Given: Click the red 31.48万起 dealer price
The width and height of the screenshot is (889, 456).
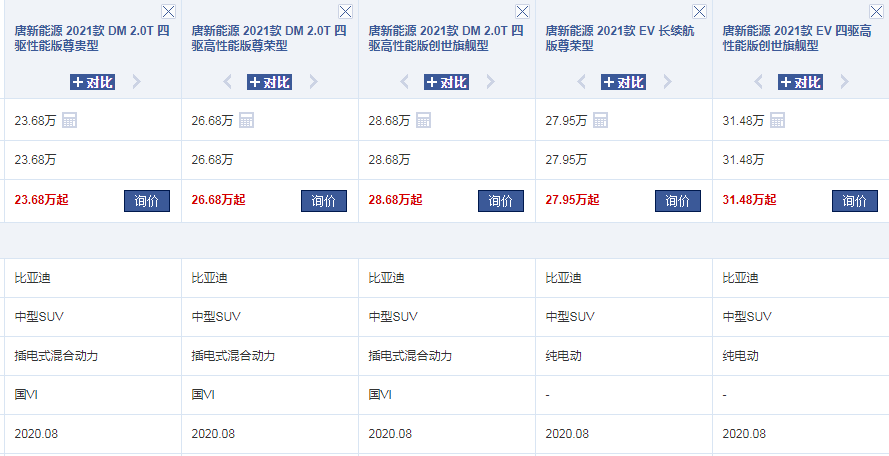Looking at the screenshot, I should [749, 200].
